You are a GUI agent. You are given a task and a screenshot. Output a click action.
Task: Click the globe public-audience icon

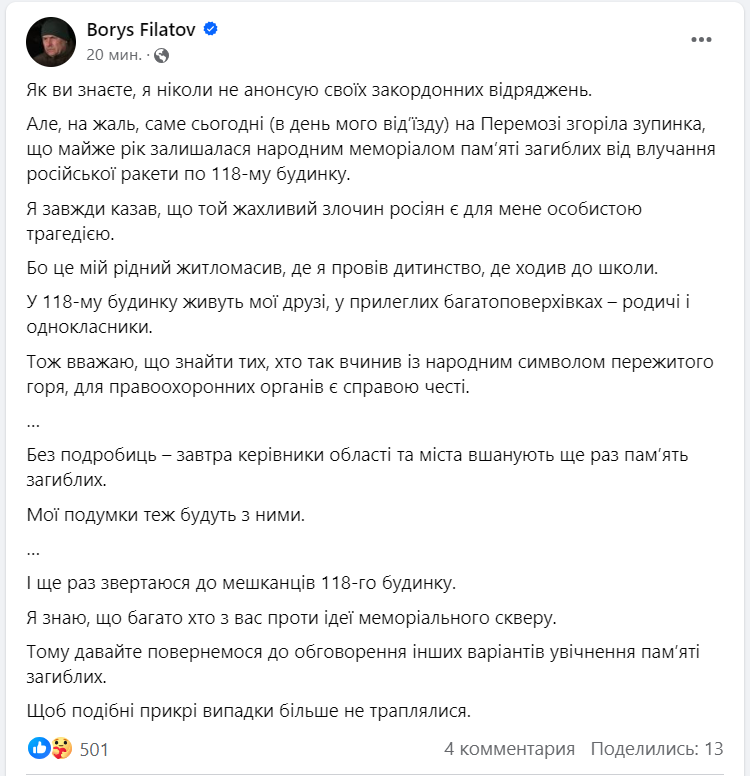[x=162, y=54]
